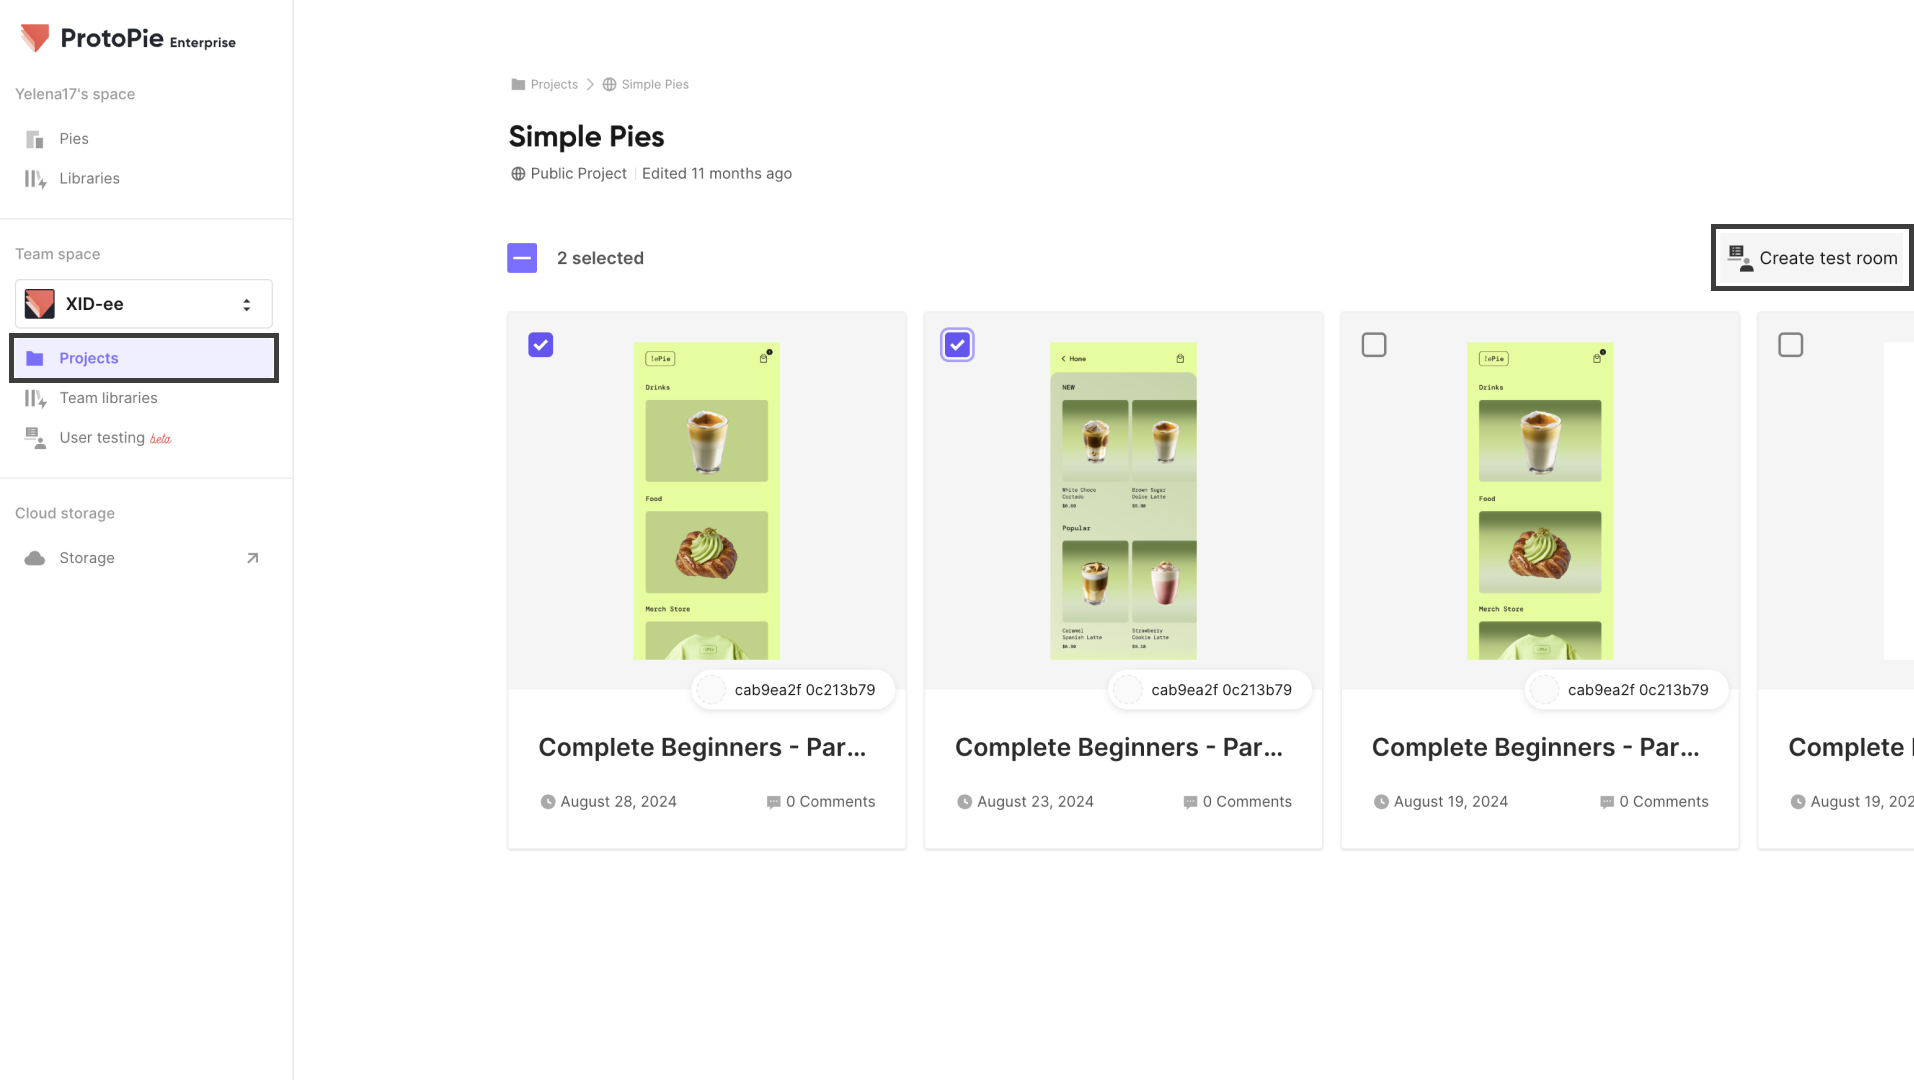1914x1080 pixels.
Task: Click the Simple Pies breadcrumb
Action: 655,85
